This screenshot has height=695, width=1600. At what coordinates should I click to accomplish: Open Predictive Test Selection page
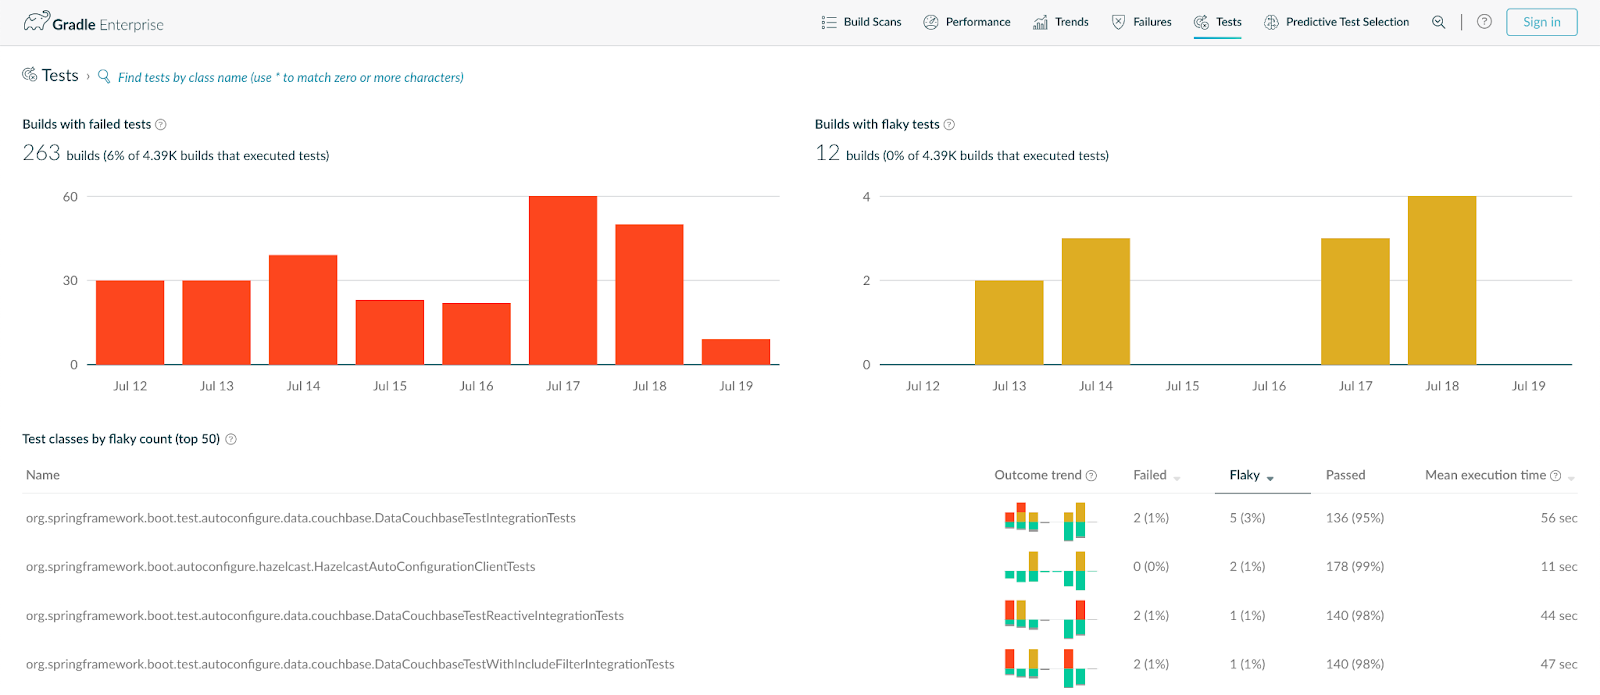[x=1336, y=22]
